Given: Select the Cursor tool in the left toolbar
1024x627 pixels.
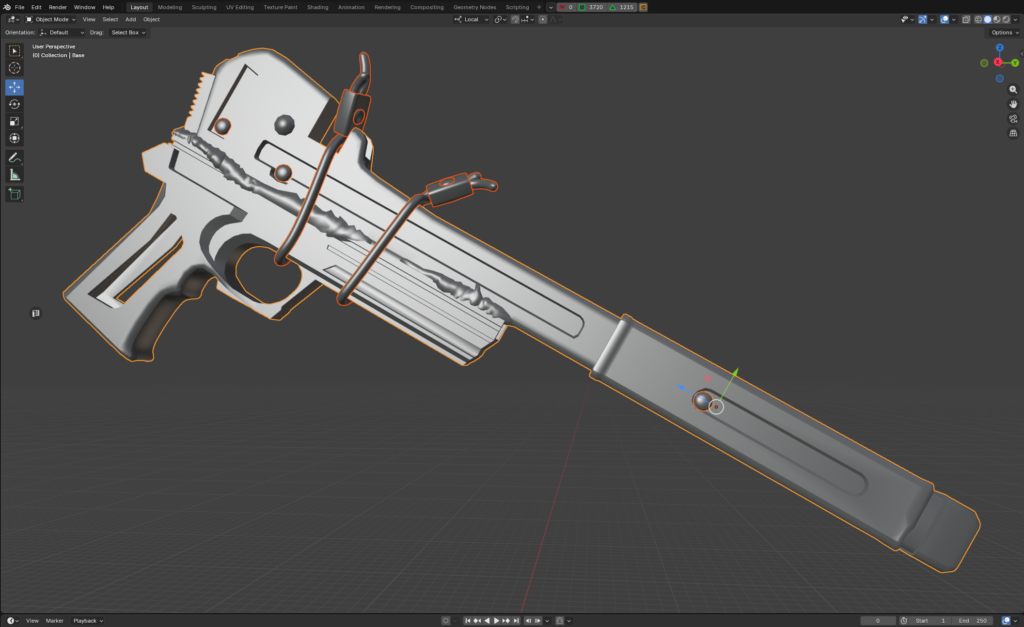Looking at the screenshot, I should (x=15, y=68).
